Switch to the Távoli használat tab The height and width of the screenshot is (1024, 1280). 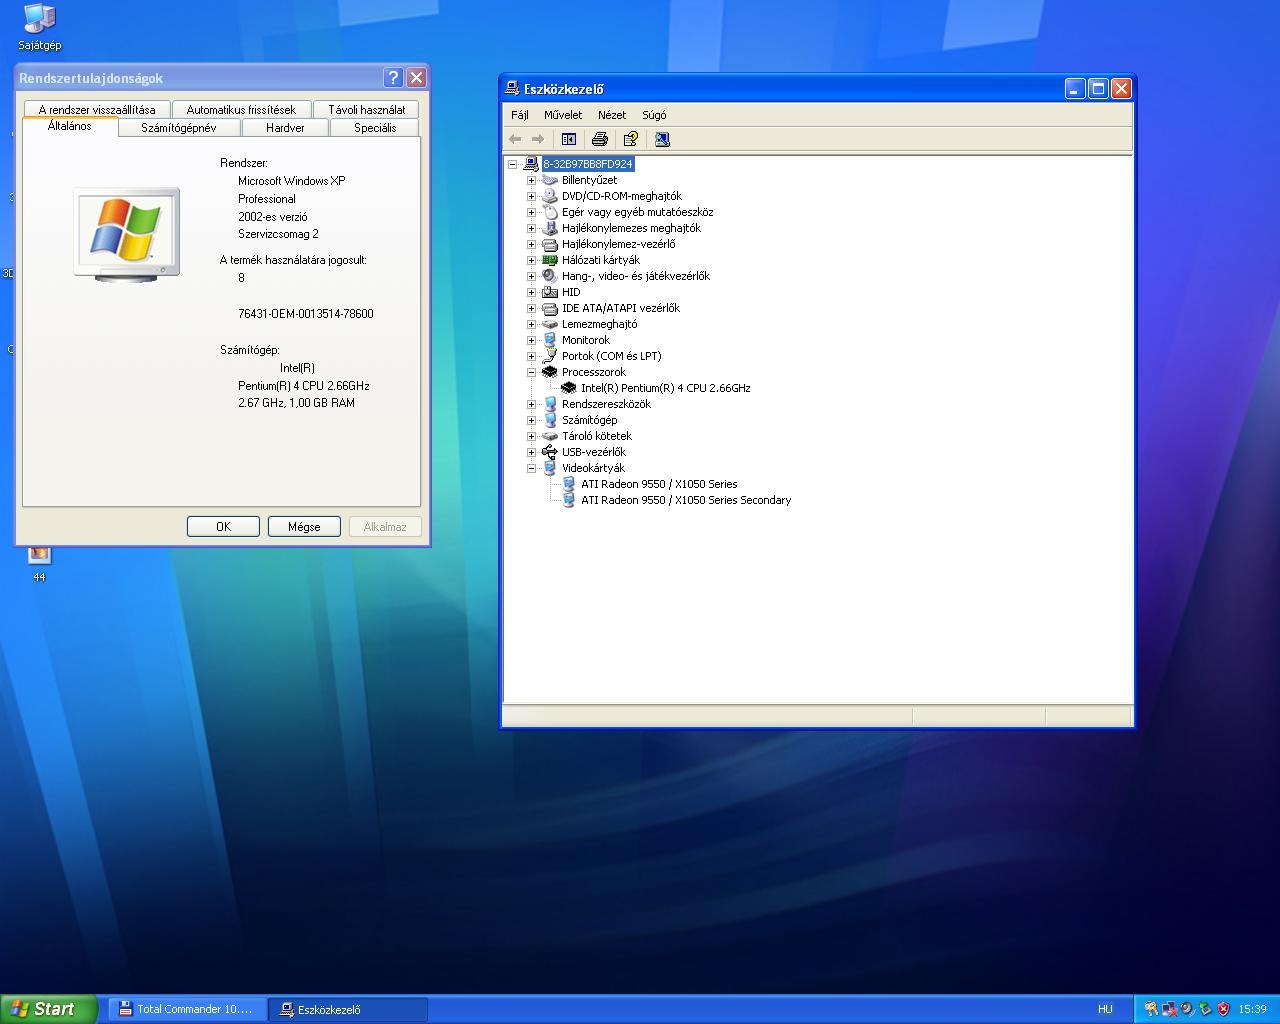point(367,110)
